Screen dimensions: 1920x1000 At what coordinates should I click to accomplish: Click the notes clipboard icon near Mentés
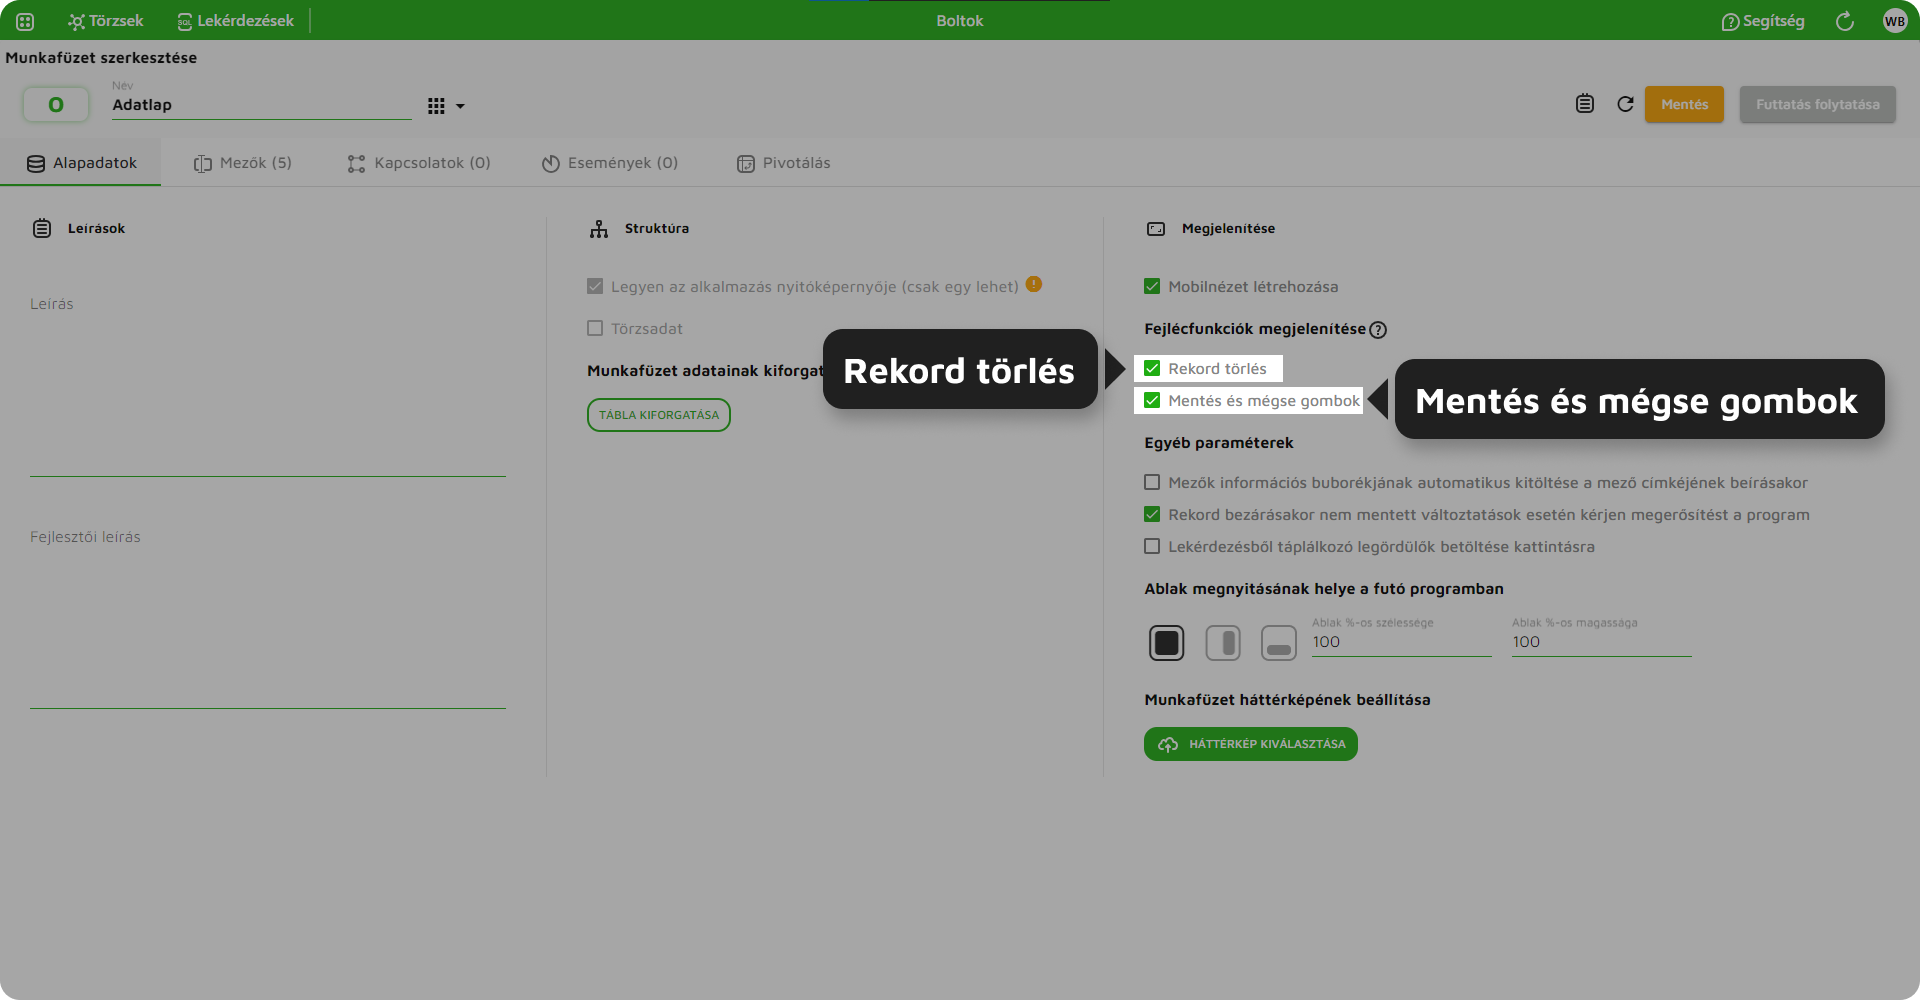coord(1585,104)
